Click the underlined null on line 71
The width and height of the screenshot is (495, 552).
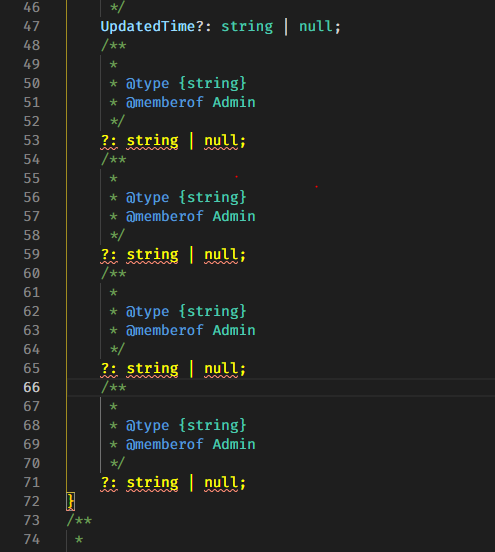pyautogui.click(x=221, y=483)
